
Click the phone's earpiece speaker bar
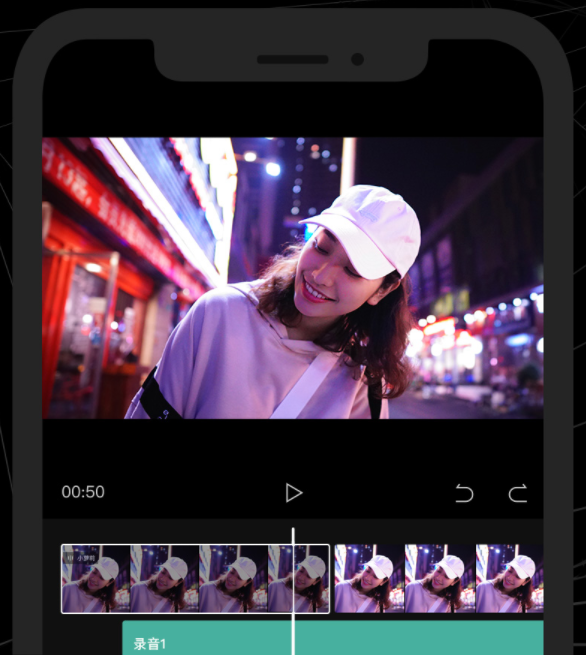coord(292,59)
